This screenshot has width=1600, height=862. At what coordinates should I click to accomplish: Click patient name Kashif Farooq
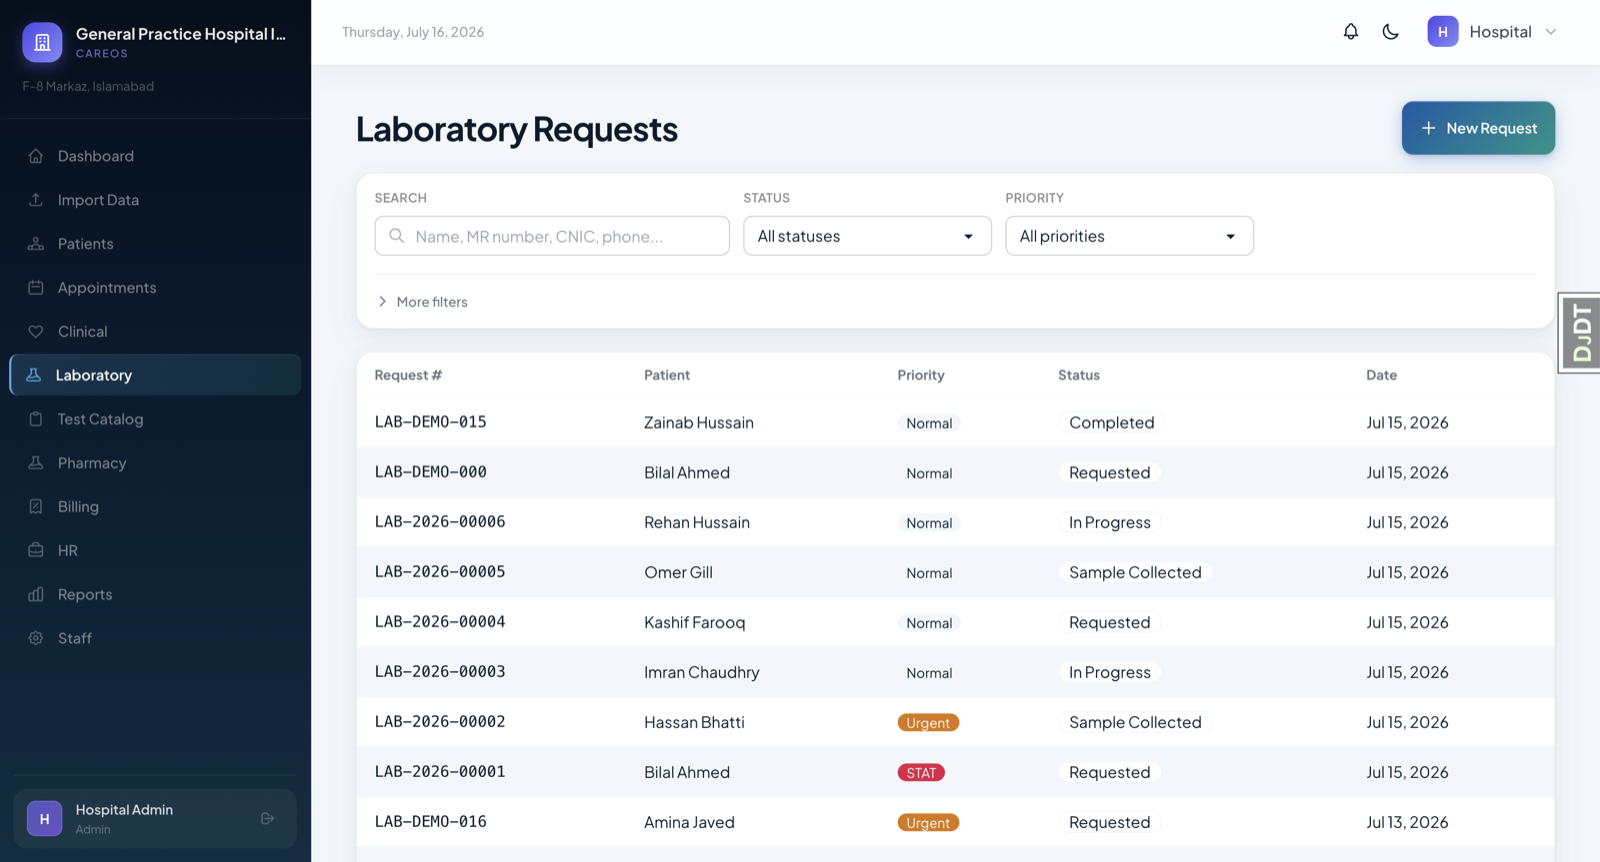[x=695, y=623]
